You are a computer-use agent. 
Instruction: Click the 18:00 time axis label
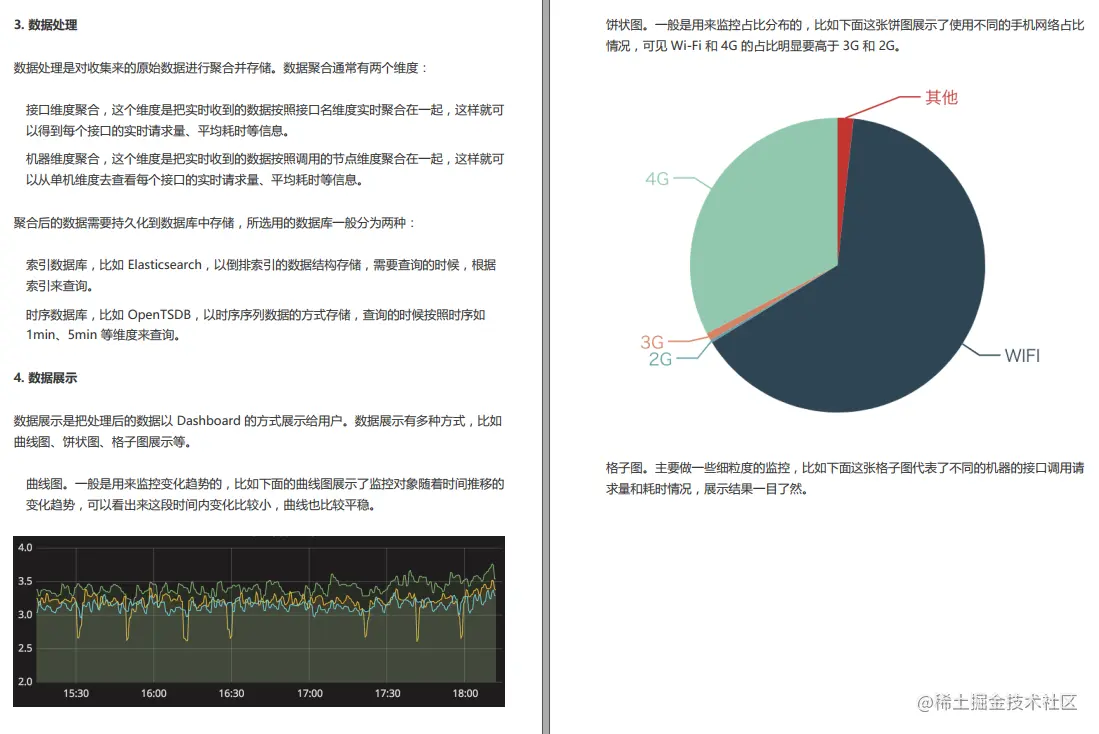pos(465,693)
